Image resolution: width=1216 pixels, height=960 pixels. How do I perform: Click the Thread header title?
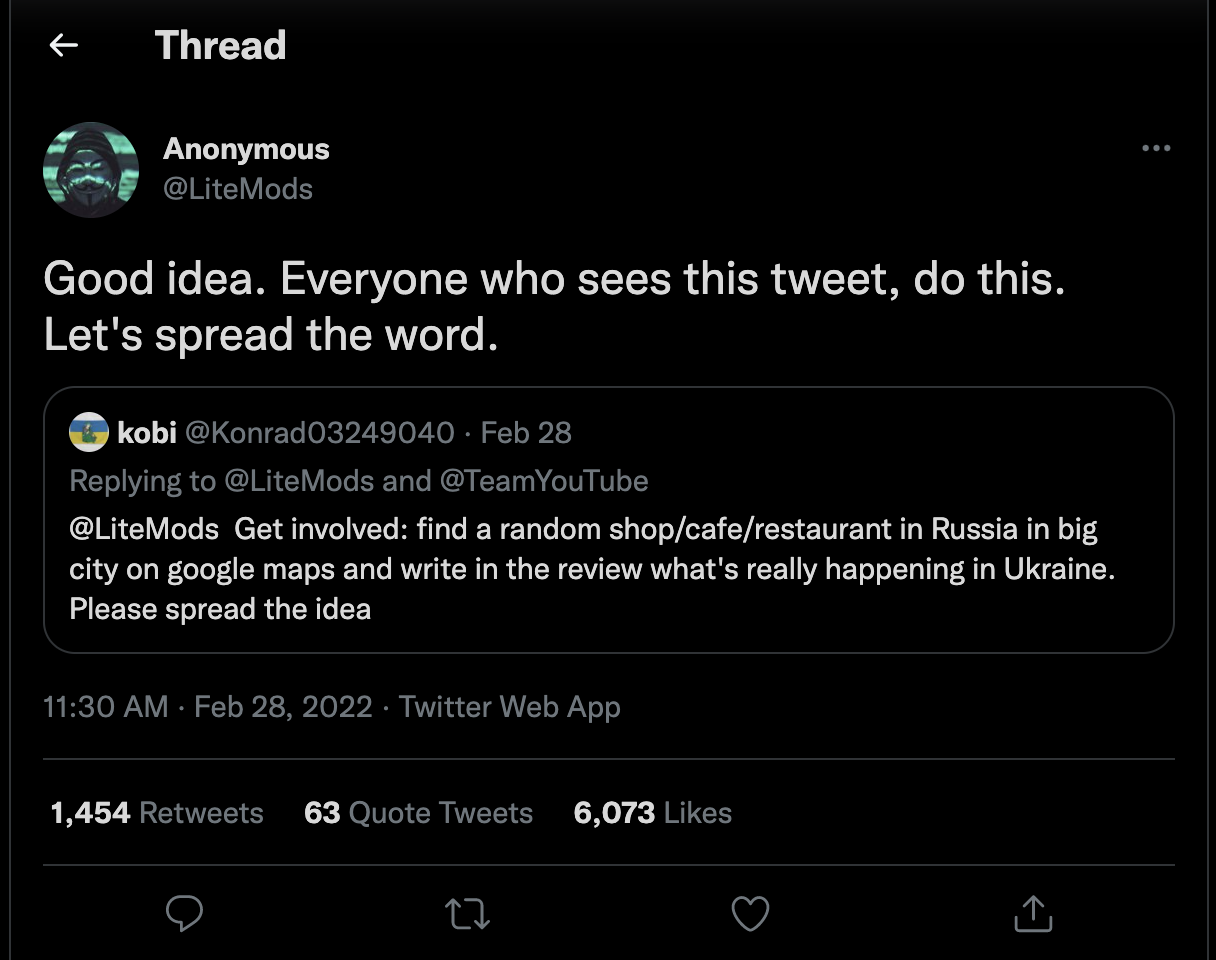pos(221,45)
